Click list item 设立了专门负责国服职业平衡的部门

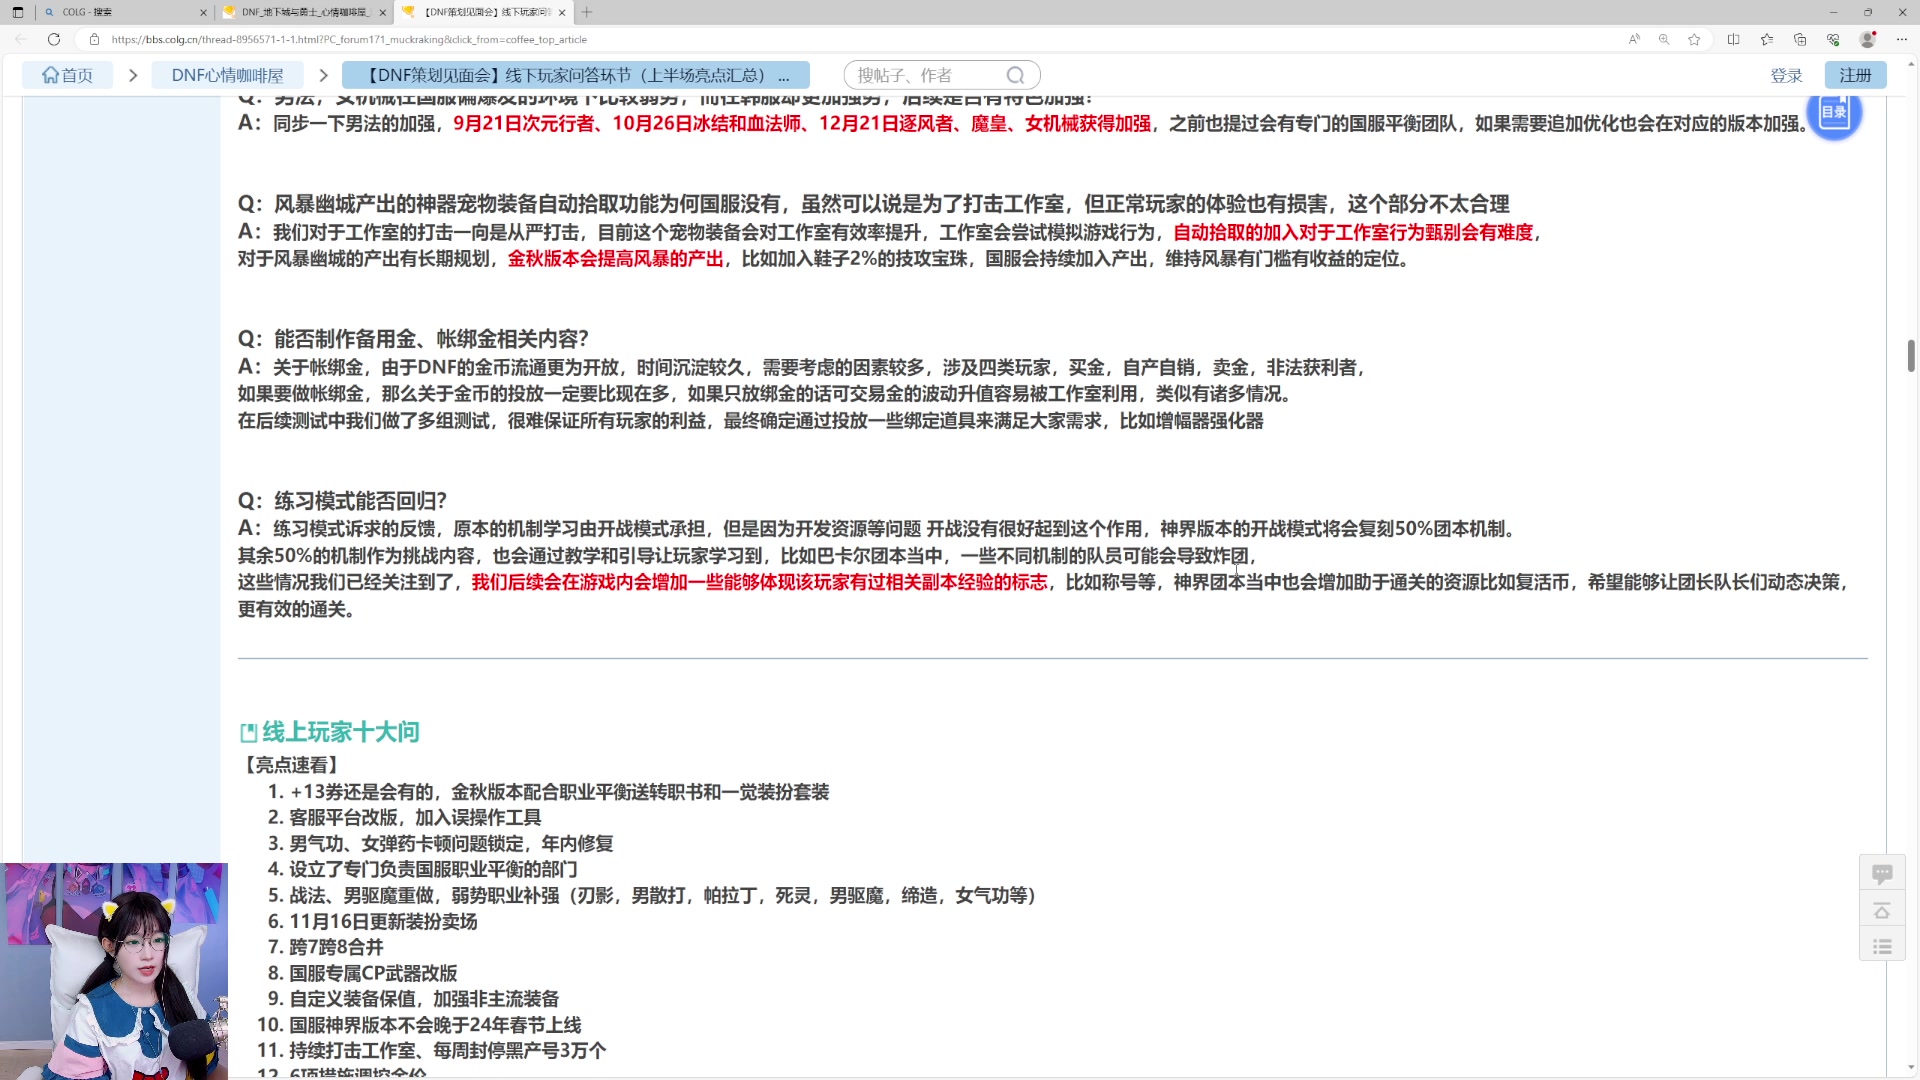(x=433, y=870)
